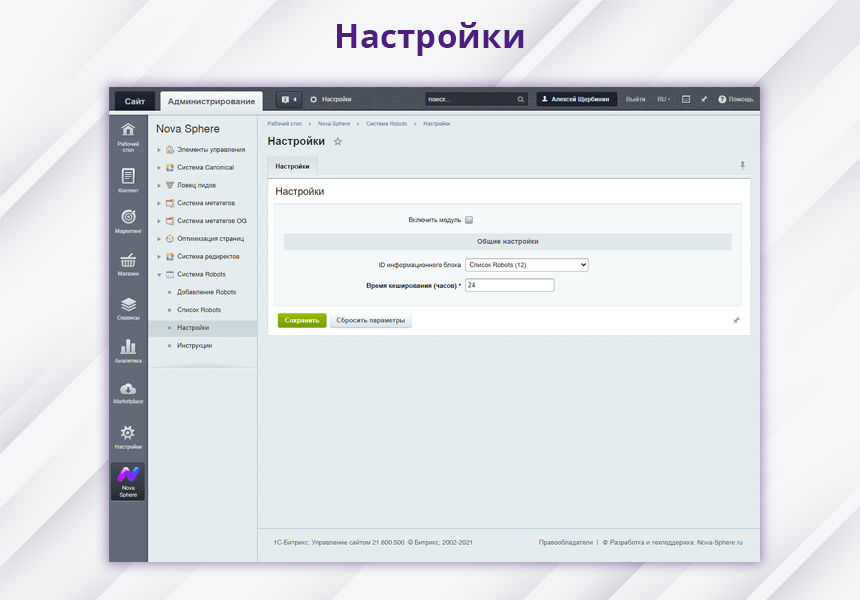Image resolution: width=860 pixels, height=600 pixels.
Task: Enable the Включить модуль checkbox
Action: [469, 220]
